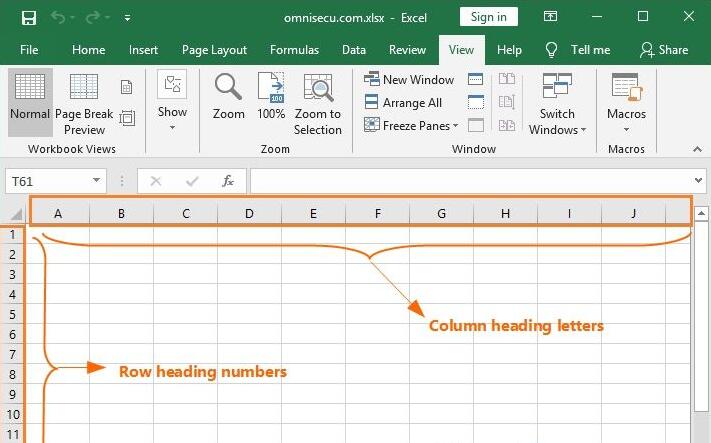Select column J header
This screenshot has height=443, width=711.
click(x=633, y=214)
